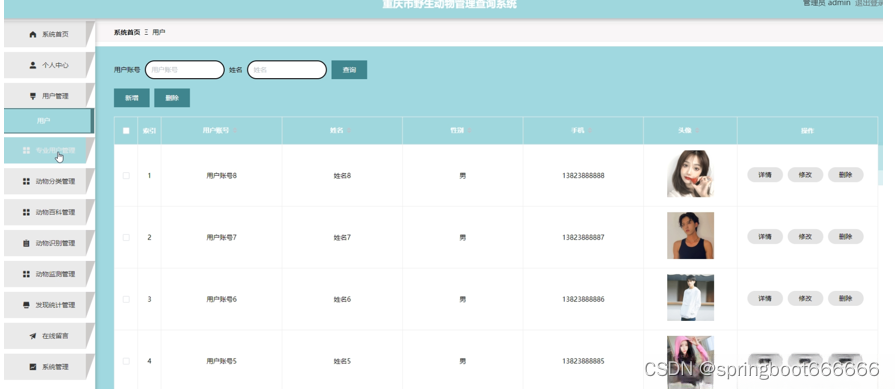Click 系统首页 in the breadcrumb

click(127, 33)
